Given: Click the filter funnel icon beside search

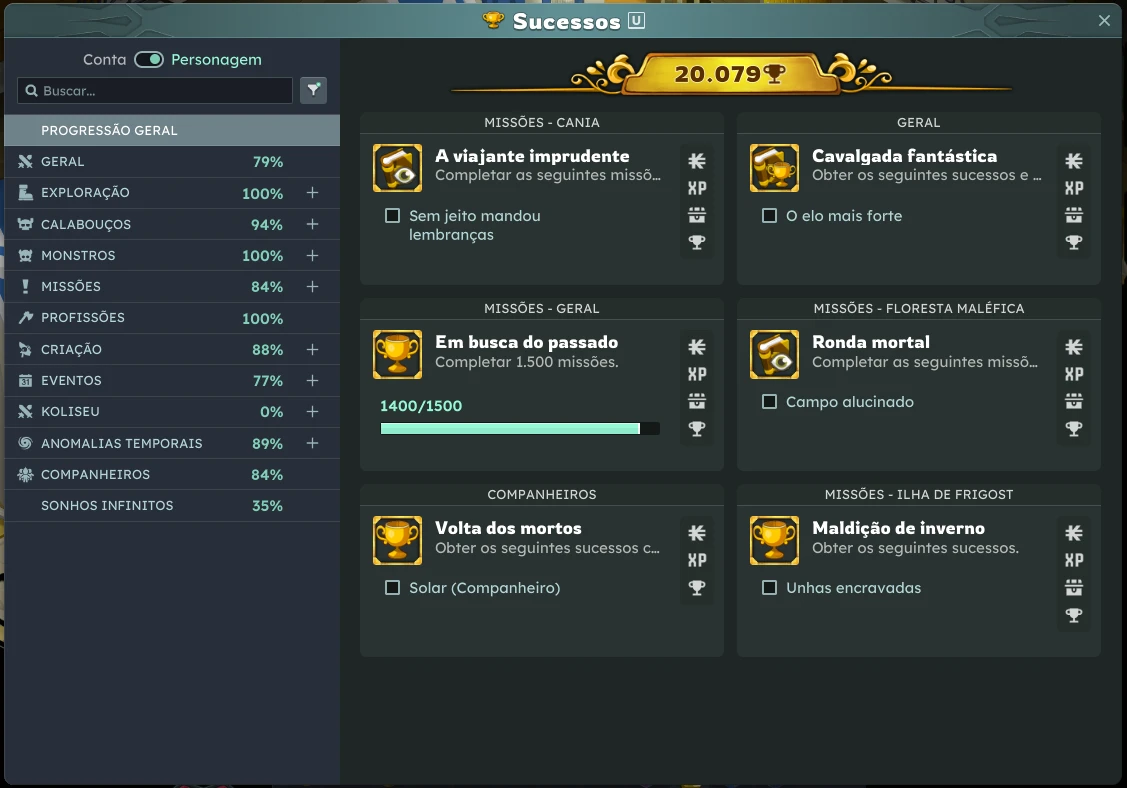Looking at the screenshot, I should (314, 90).
